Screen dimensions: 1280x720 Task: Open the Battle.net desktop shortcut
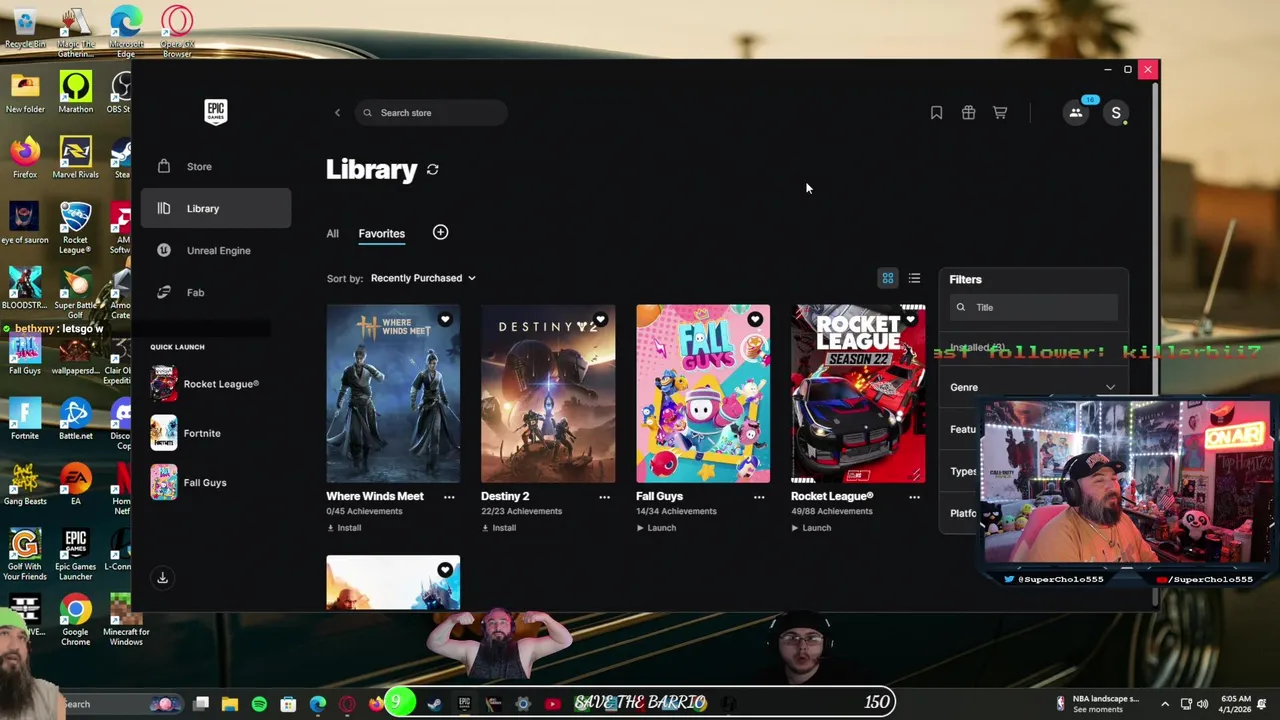tap(75, 420)
